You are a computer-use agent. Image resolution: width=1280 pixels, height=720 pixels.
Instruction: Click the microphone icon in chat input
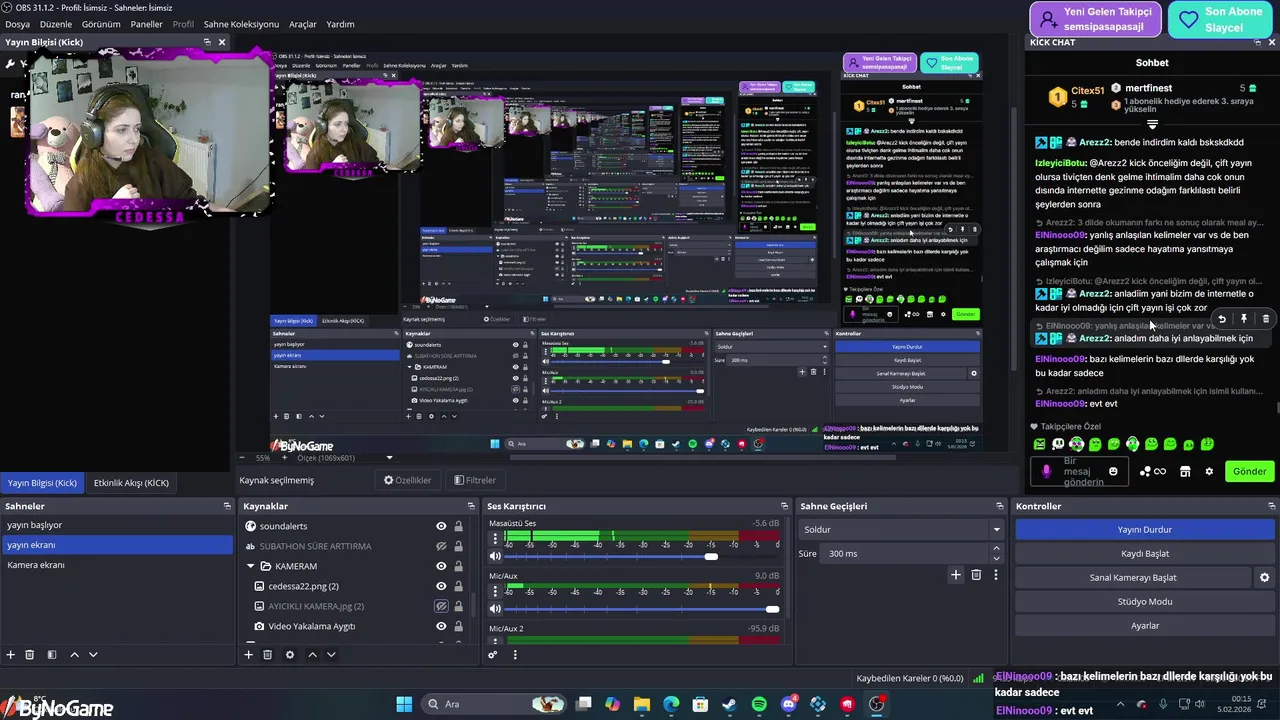pyautogui.click(x=1047, y=471)
